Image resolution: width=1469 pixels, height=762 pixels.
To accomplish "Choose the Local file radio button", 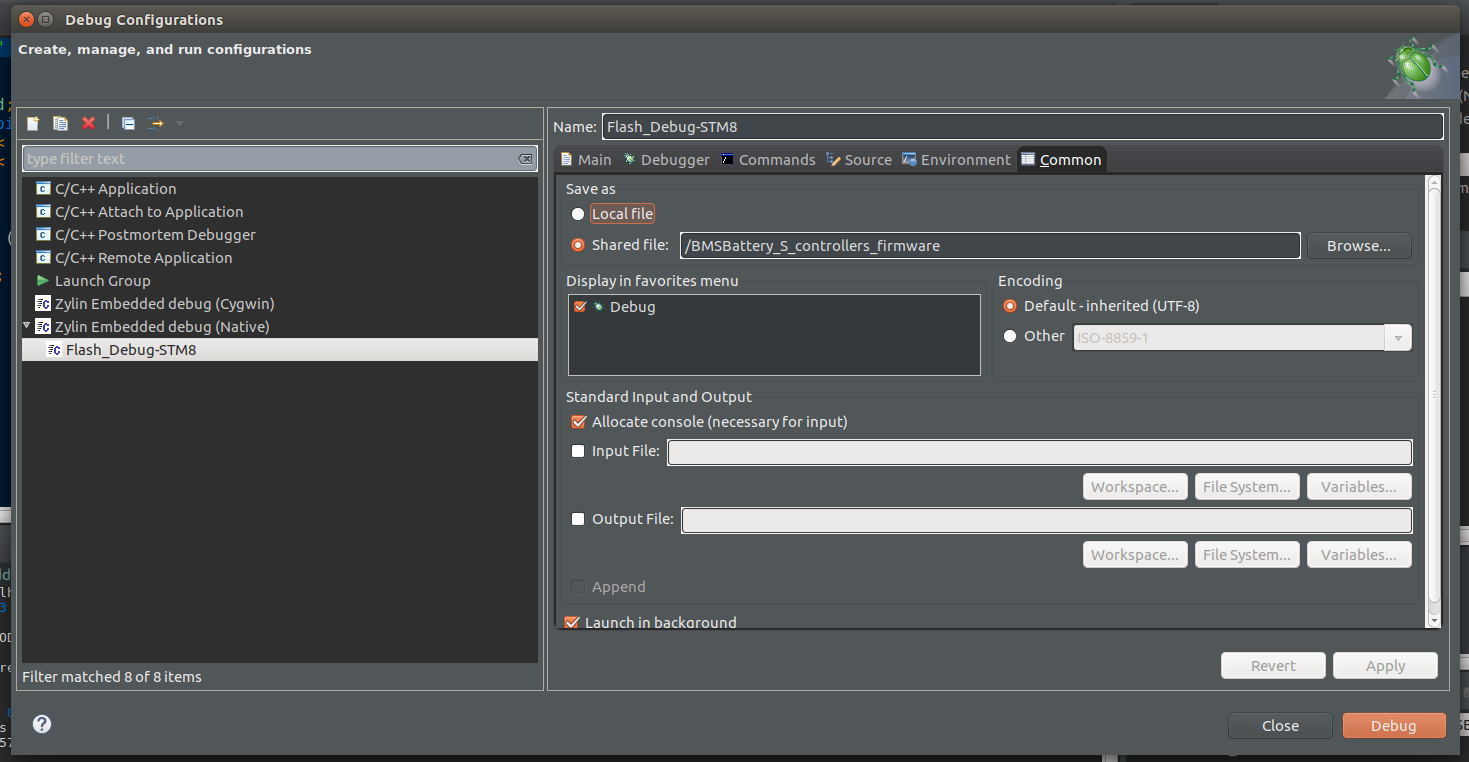I will coord(577,214).
